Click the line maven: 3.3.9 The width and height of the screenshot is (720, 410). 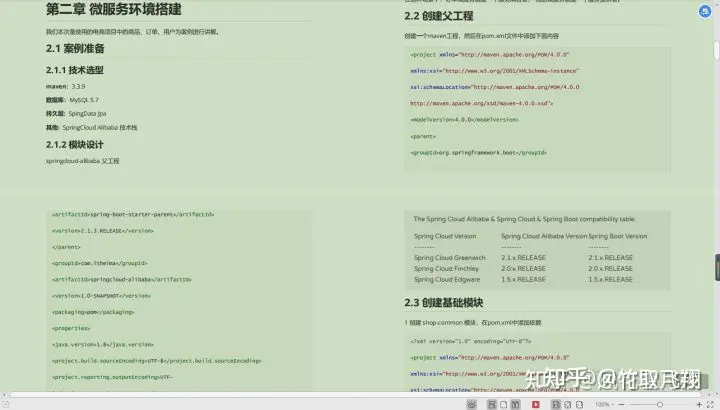[x=65, y=86]
